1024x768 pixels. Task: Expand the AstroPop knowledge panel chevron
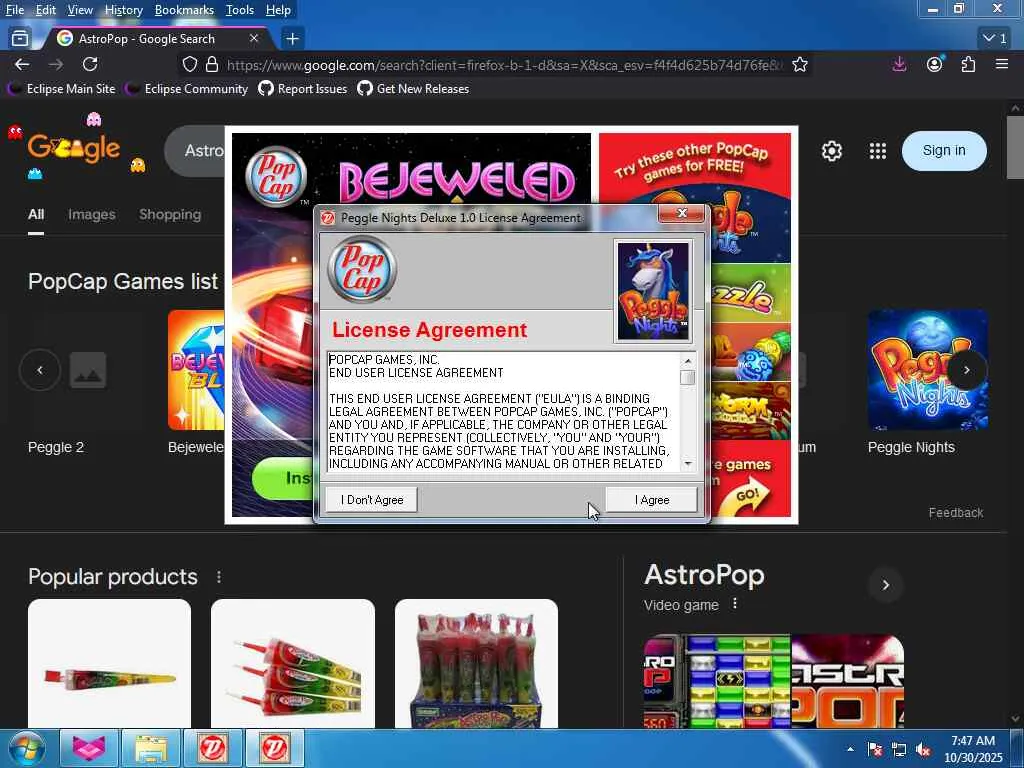pyautogui.click(x=886, y=584)
